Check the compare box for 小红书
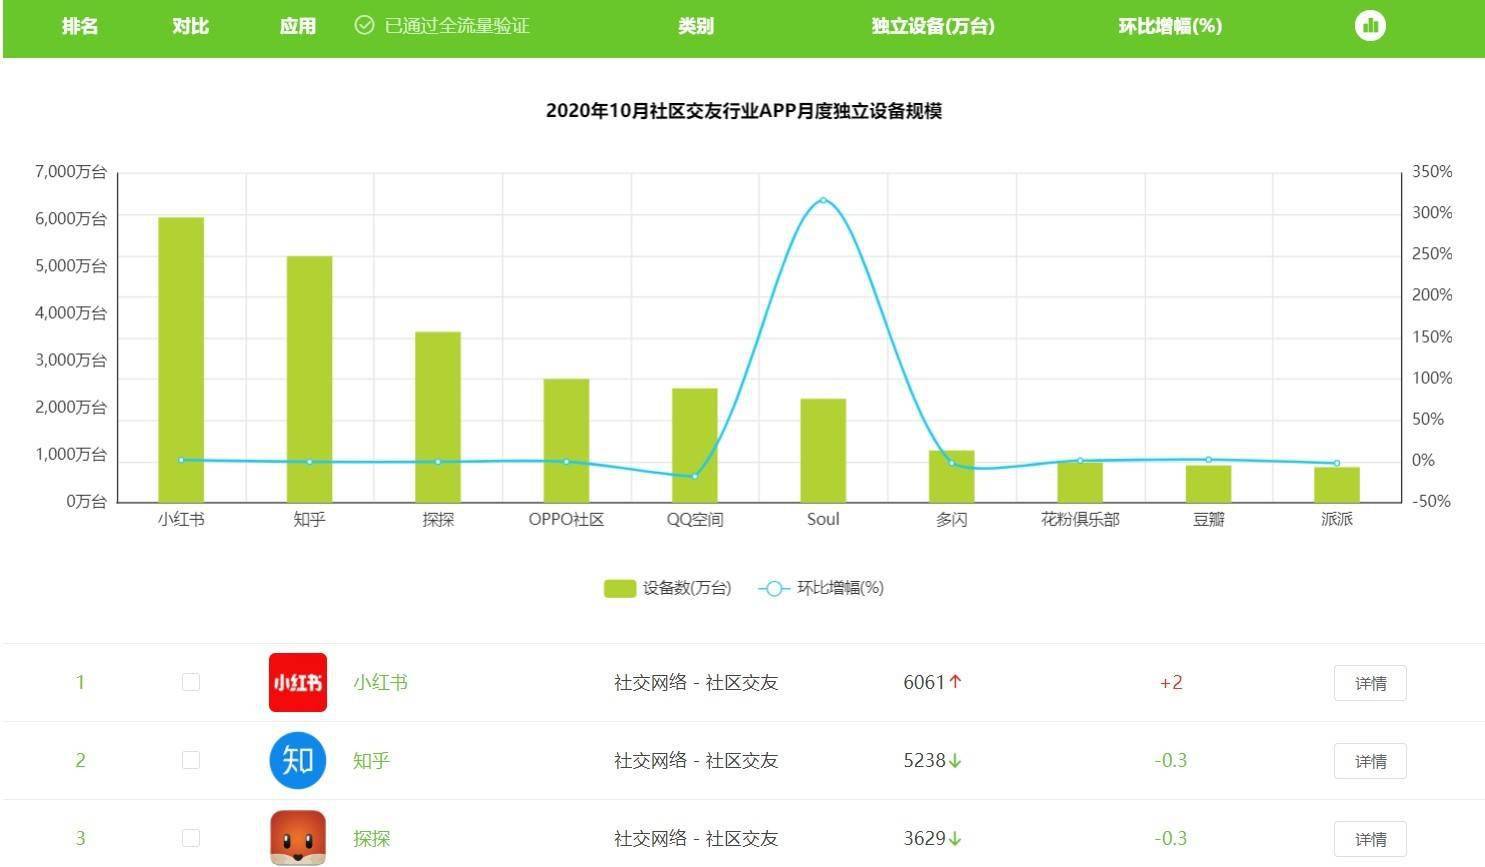Viewport: 1485px width, 867px height. [x=191, y=682]
